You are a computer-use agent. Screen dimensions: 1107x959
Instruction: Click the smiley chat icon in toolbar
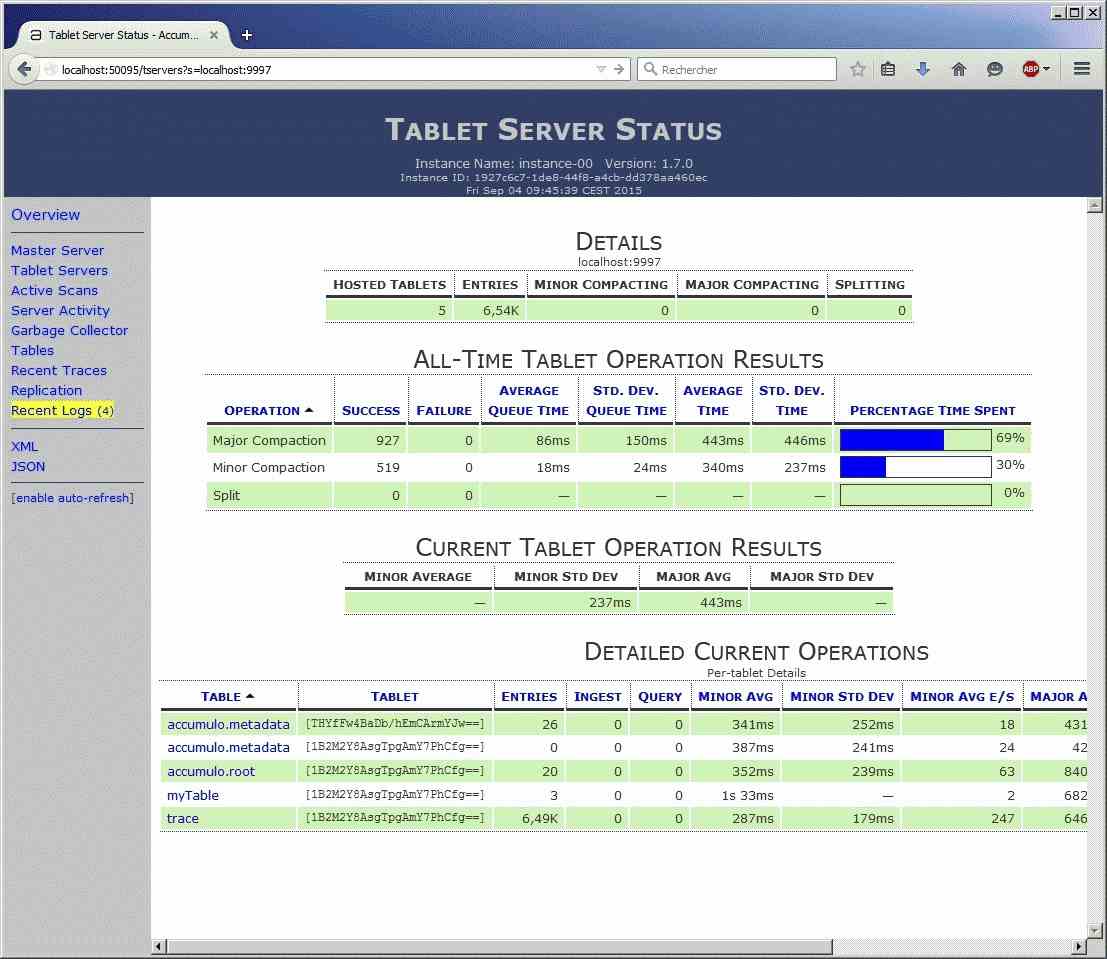point(994,69)
